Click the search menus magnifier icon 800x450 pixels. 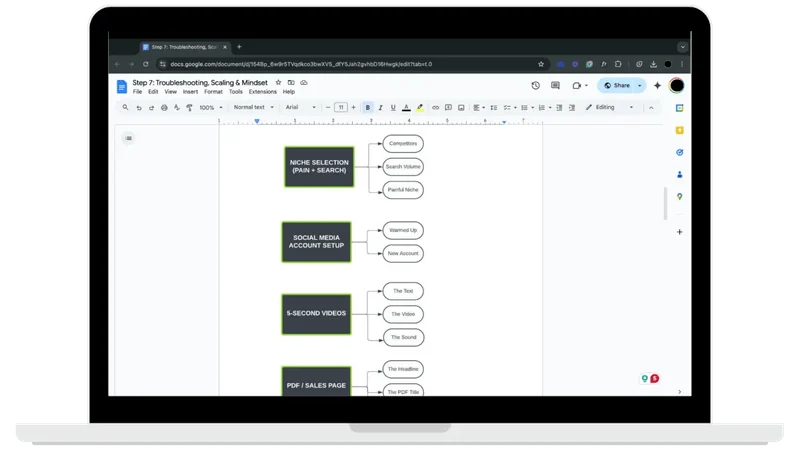[125, 108]
